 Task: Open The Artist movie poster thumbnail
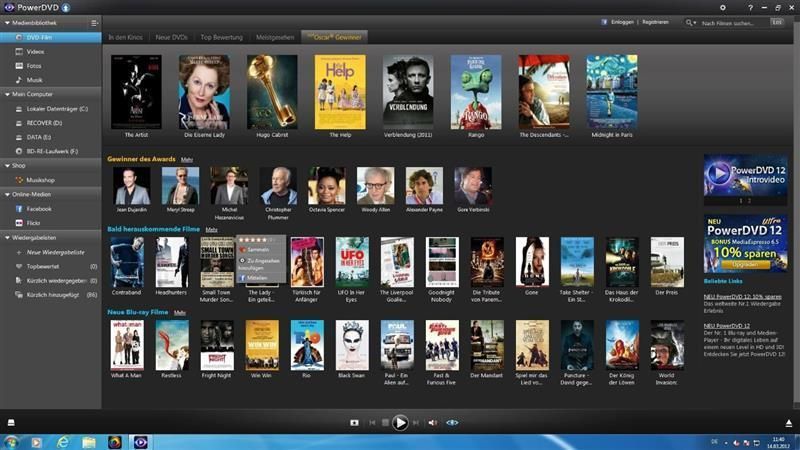pyautogui.click(x=136, y=91)
